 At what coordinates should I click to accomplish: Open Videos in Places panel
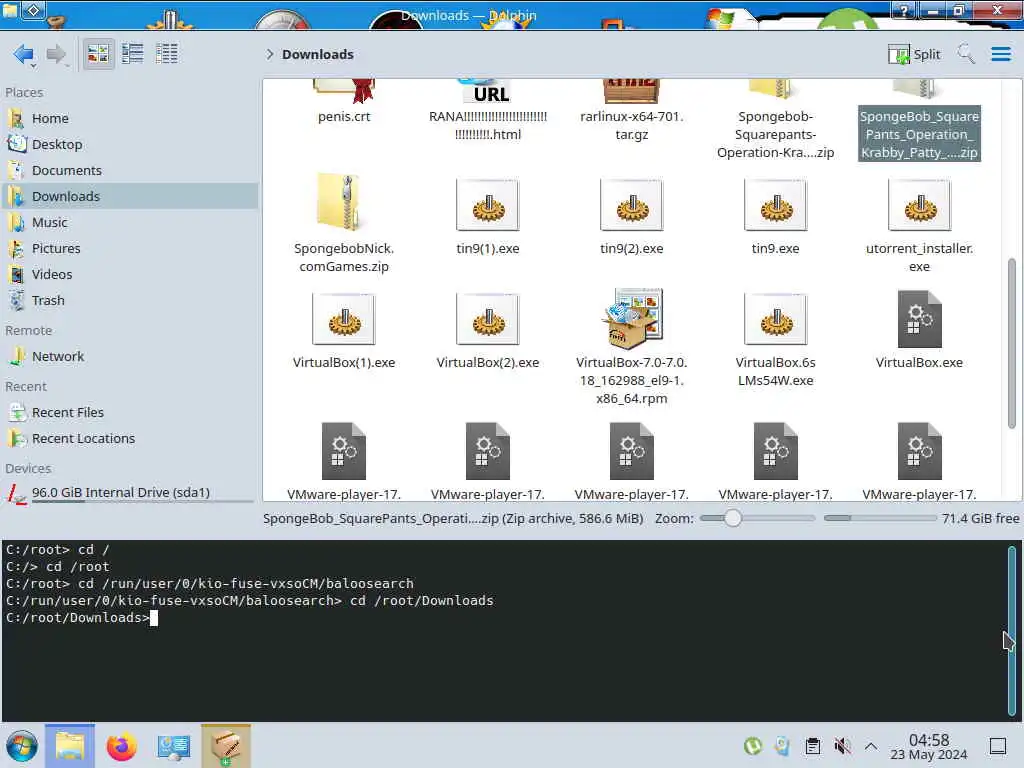(129, 274)
